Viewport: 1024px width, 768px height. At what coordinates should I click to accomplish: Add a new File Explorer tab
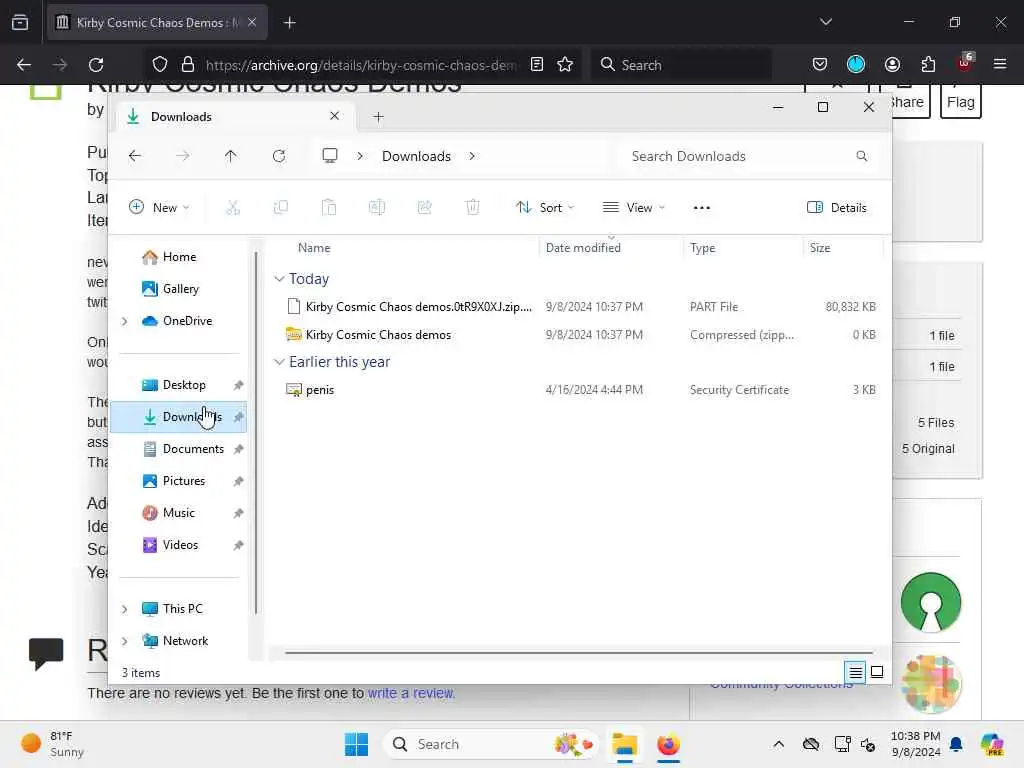[x=378, y=117]
